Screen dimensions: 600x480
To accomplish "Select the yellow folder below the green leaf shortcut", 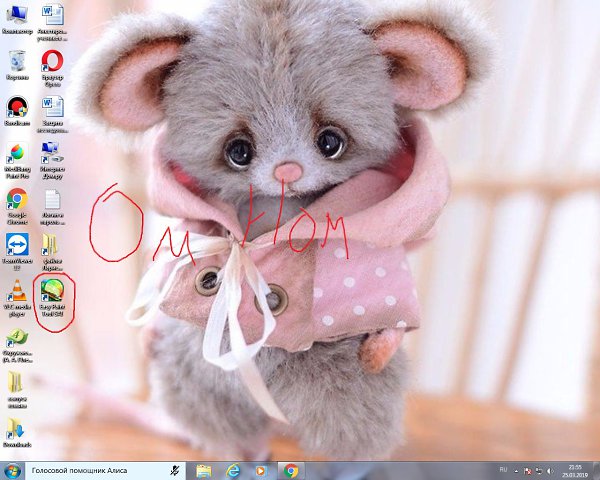I will click(x=17, y=390).
